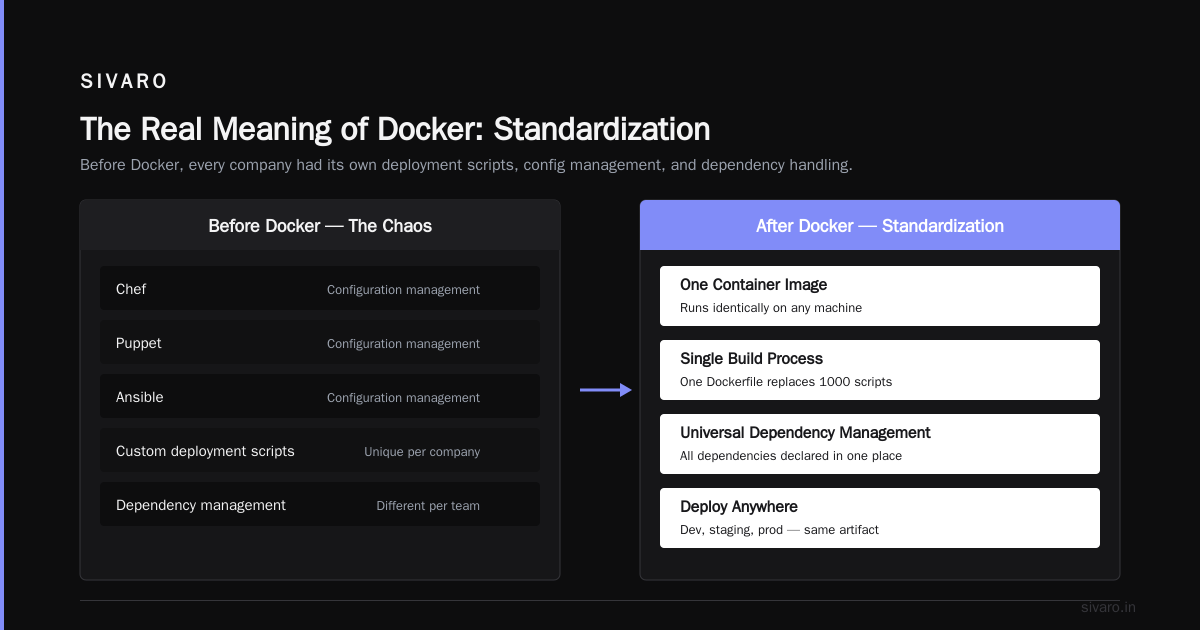Click the Dependency management row
Image resolution: width=1200 pixels, height=630 pixels.
point(320,504)
